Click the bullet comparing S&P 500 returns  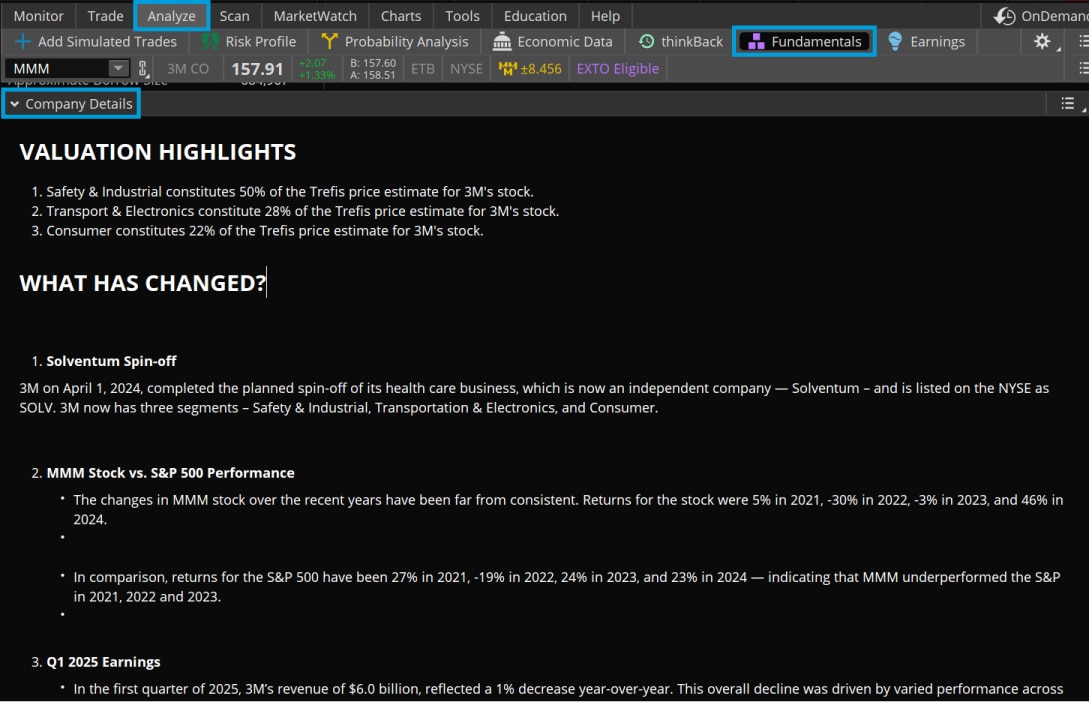pos(567,587)
